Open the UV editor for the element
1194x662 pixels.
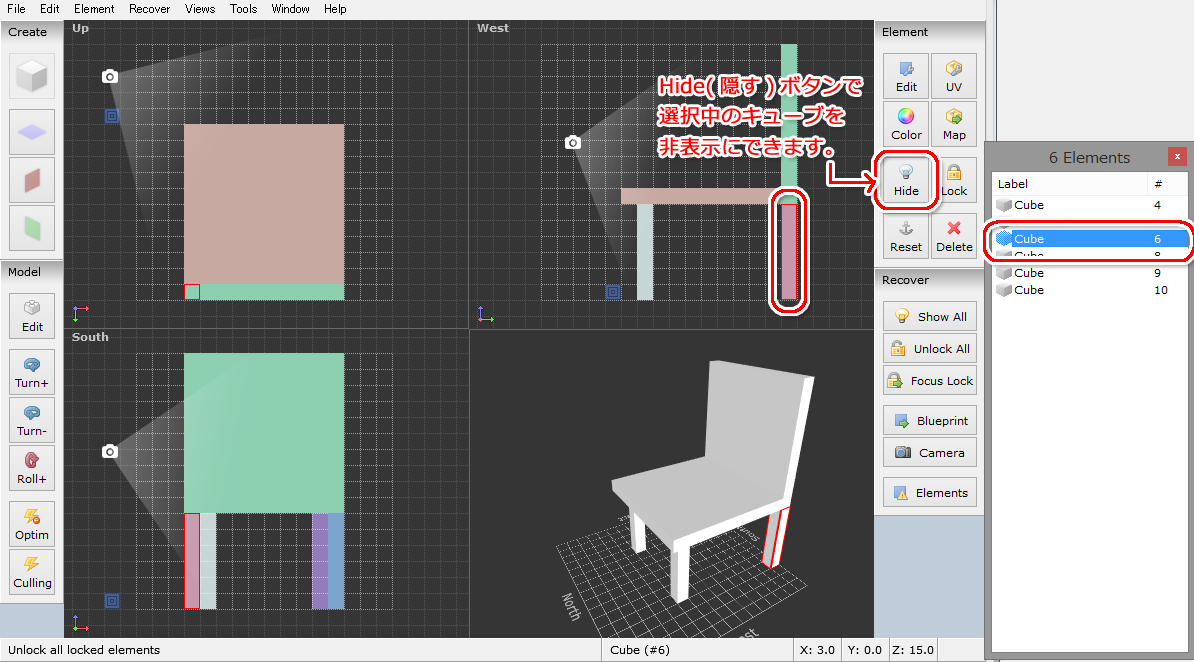tap(953, 76)
